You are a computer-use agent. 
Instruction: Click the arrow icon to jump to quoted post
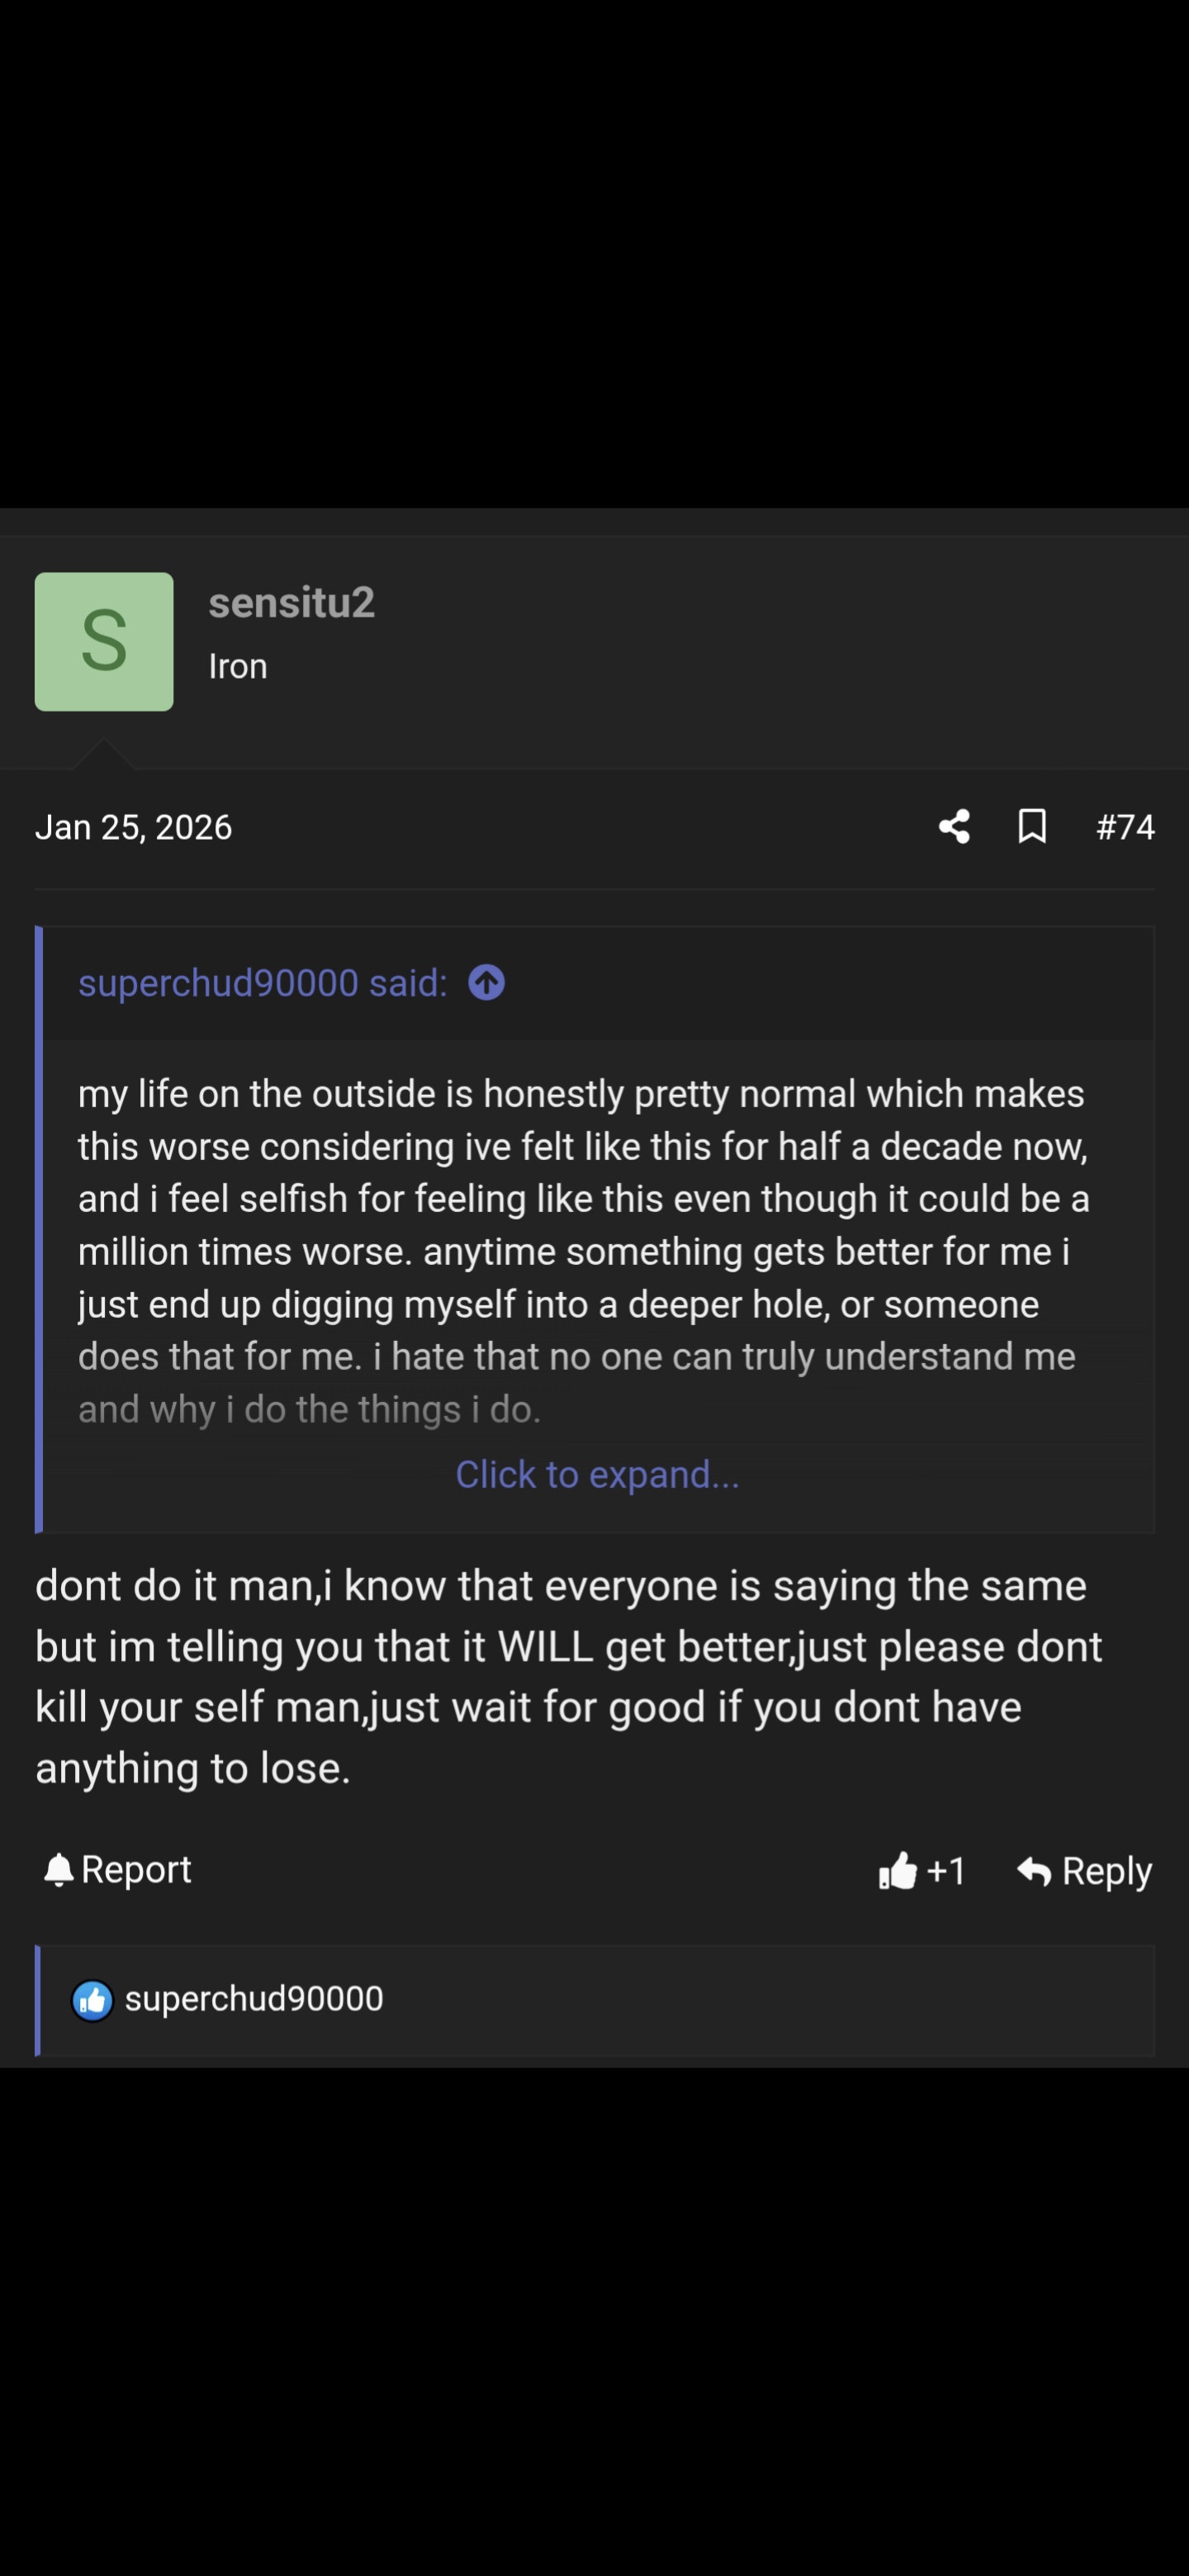pyautogui.click(x=488, y=983)
